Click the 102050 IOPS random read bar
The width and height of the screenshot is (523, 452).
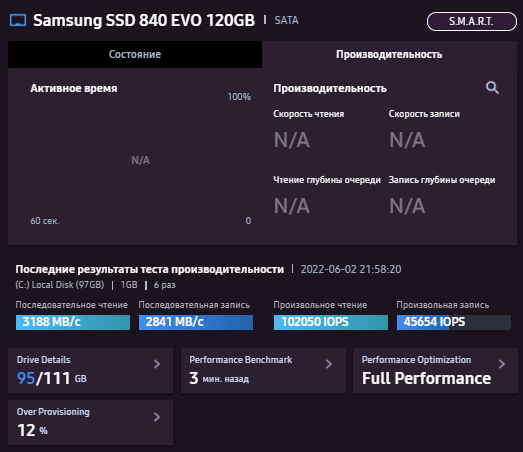point(331,322)
